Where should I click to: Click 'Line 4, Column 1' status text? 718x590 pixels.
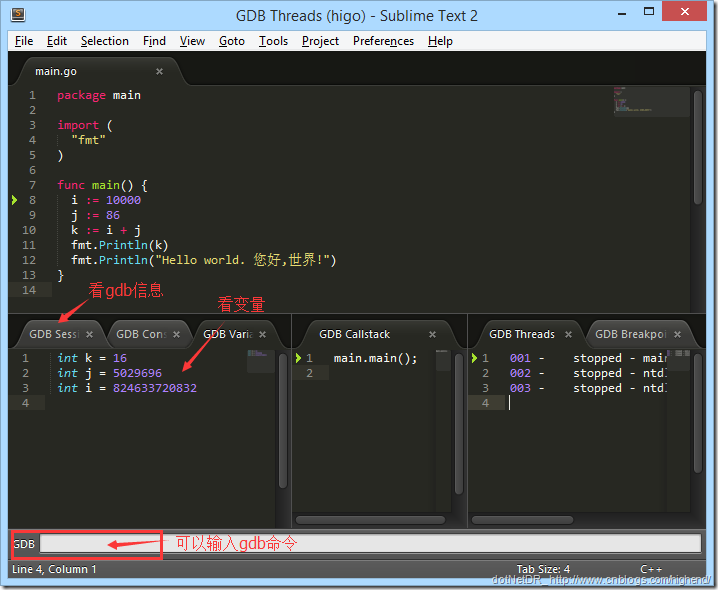point(54,569)
